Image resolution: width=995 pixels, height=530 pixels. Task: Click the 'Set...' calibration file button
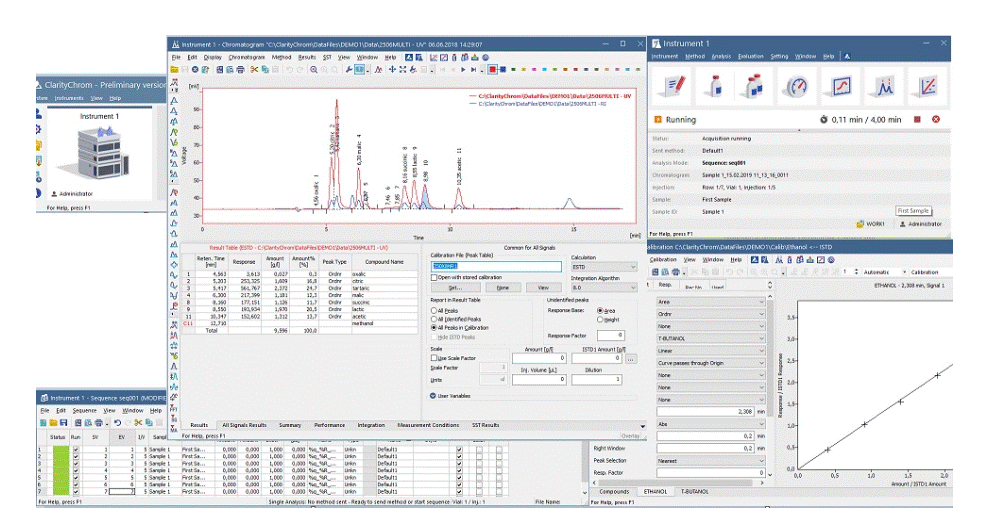click(454, 287)
